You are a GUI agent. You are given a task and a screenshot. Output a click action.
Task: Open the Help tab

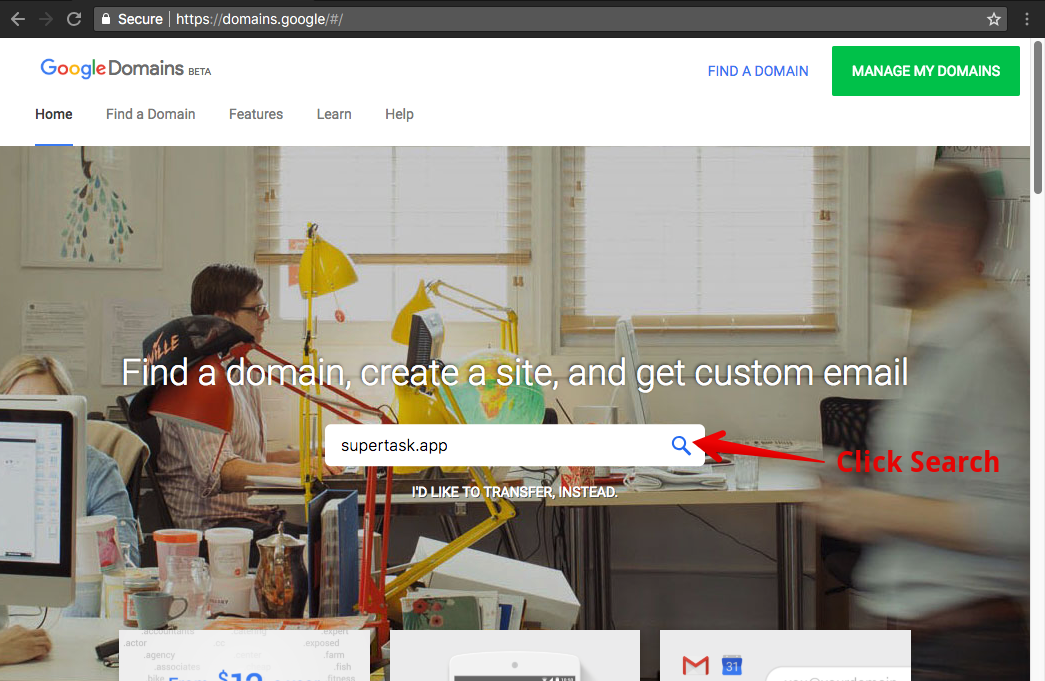[x=399, y=115]
